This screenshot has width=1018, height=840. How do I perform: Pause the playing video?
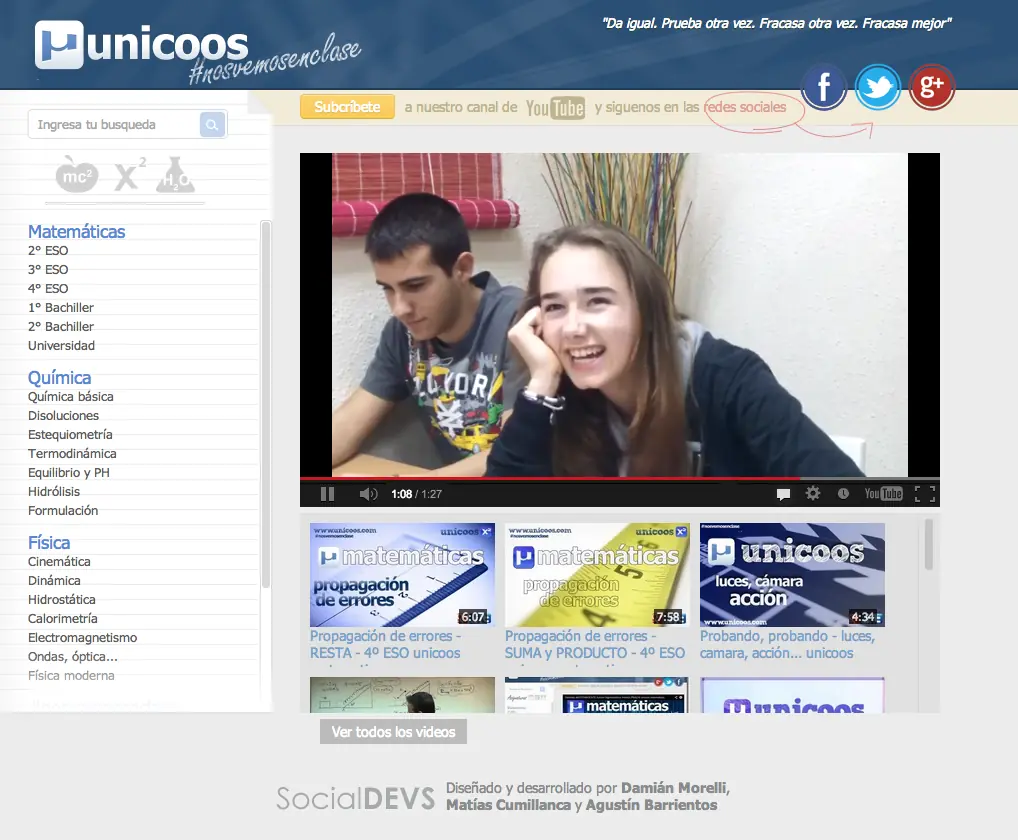point(327,494)
